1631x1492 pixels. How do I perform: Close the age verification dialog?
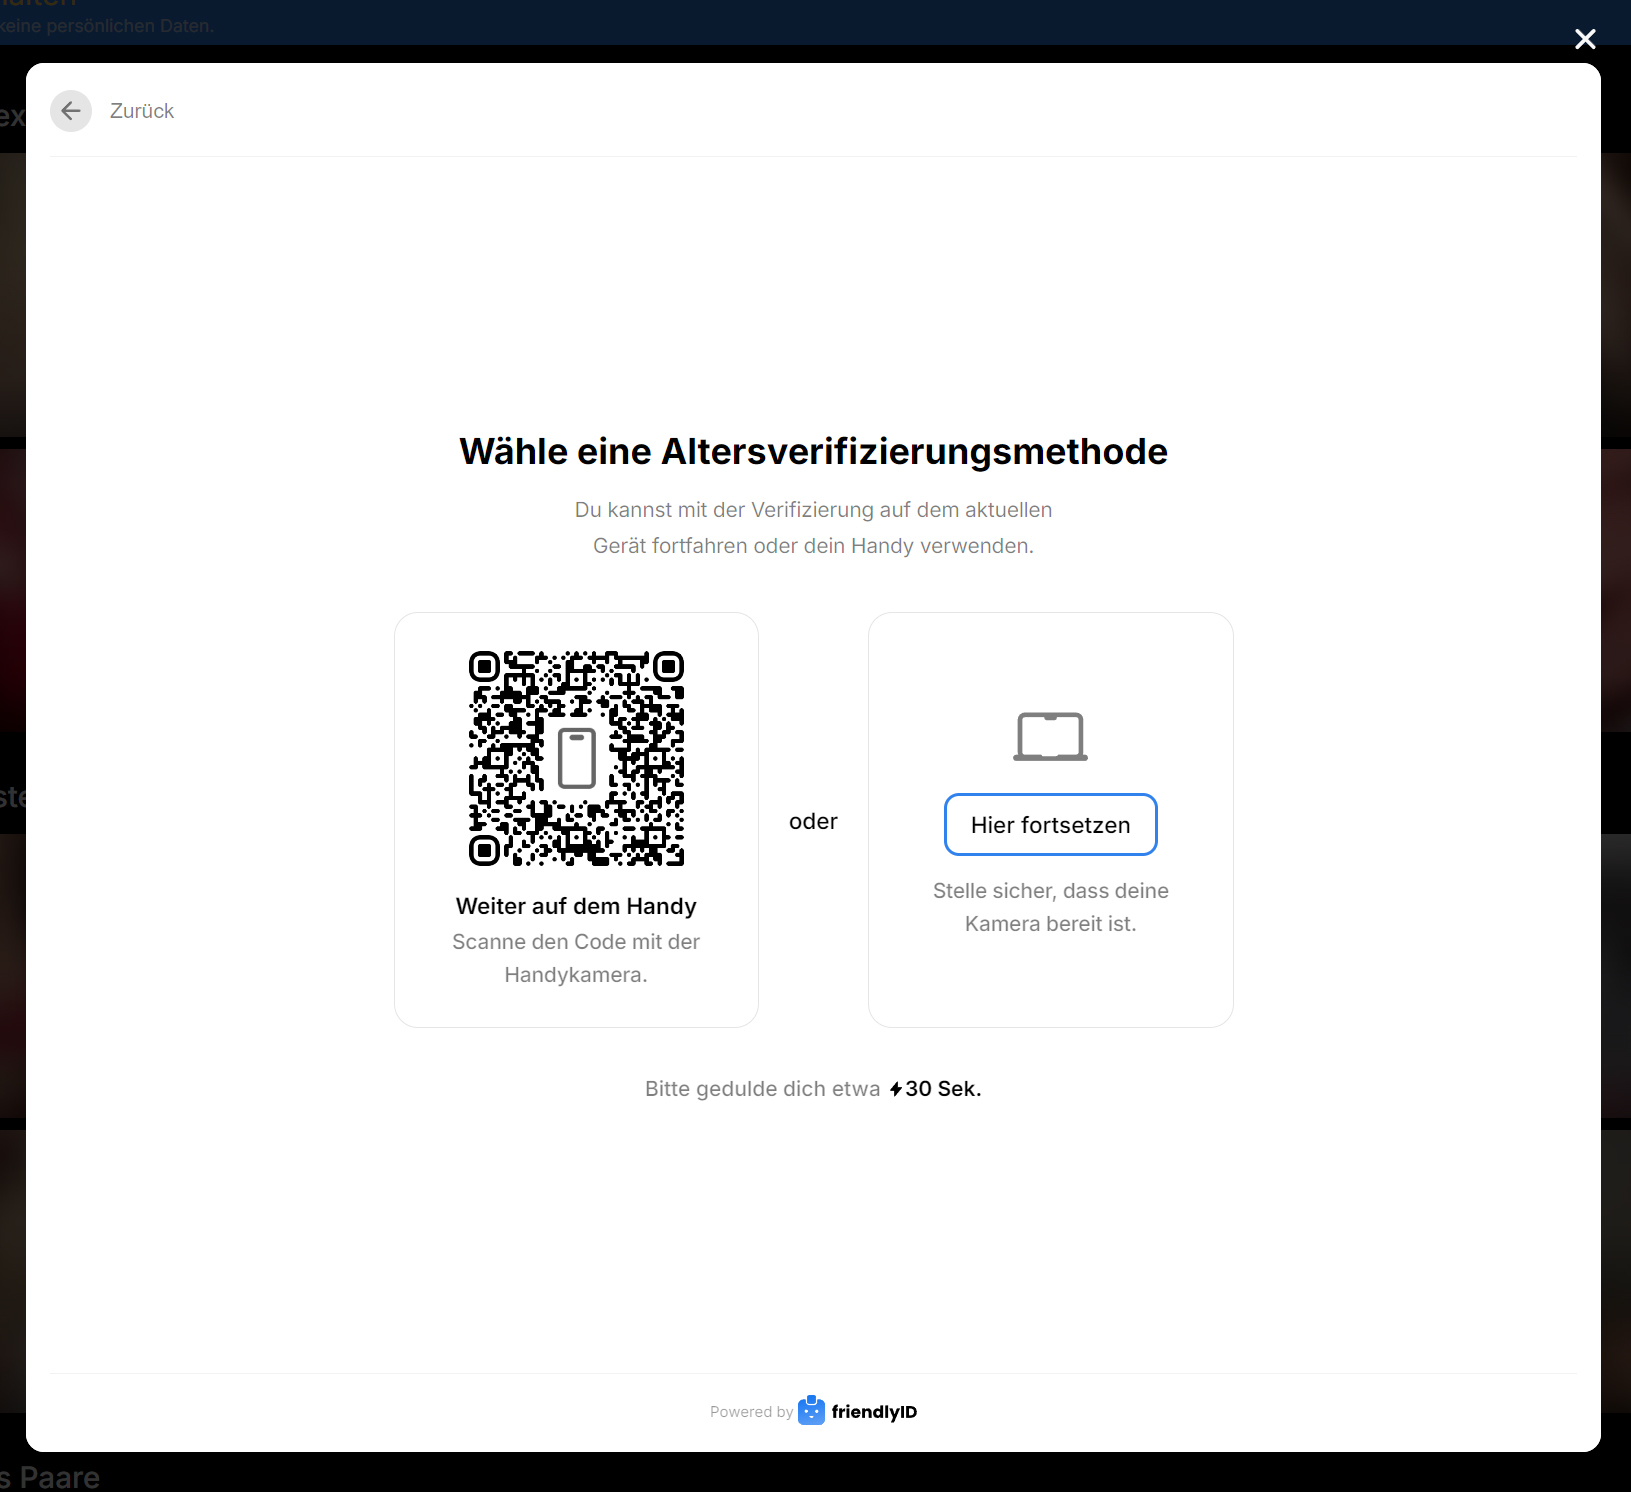1585,39
